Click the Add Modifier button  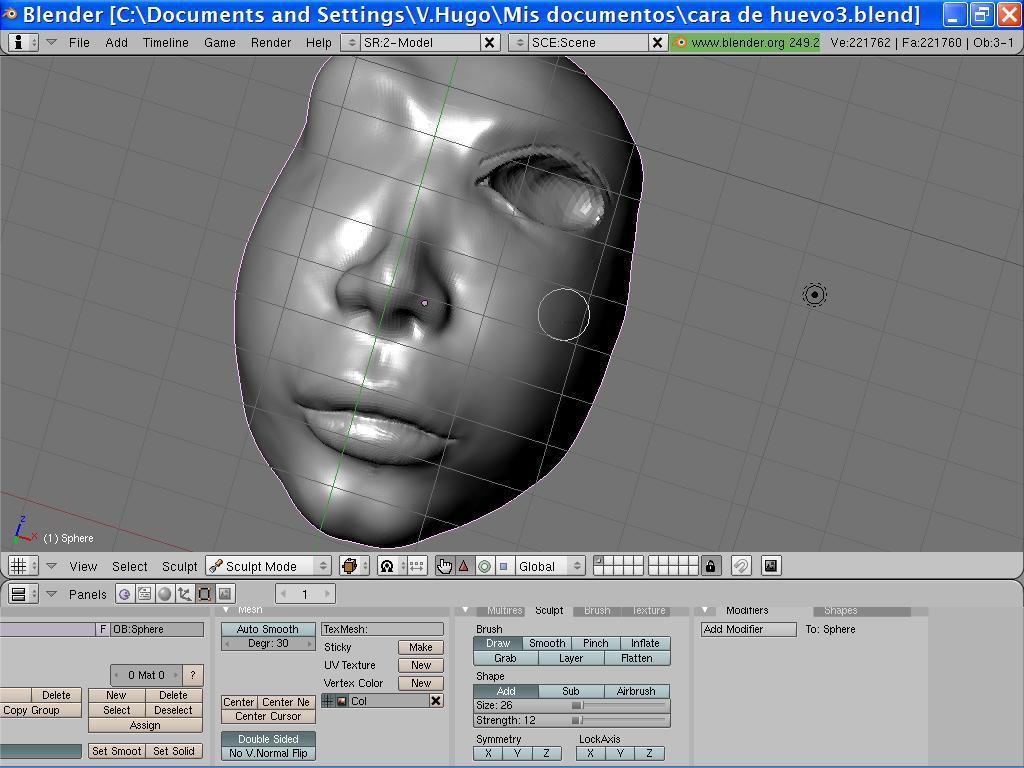tap(749, 629)
